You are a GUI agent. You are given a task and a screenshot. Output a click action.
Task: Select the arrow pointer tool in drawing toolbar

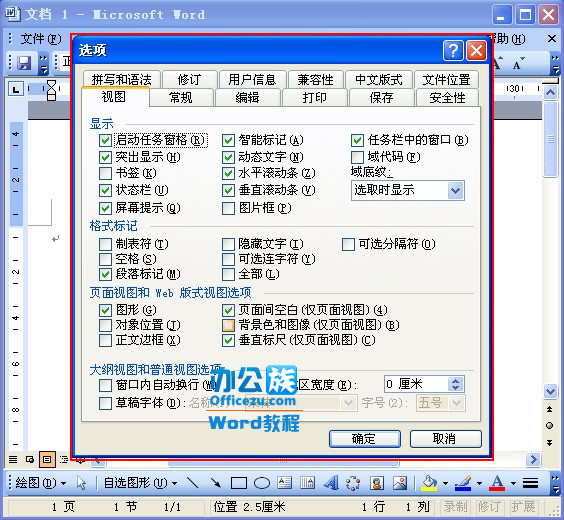tap(81, 483)
